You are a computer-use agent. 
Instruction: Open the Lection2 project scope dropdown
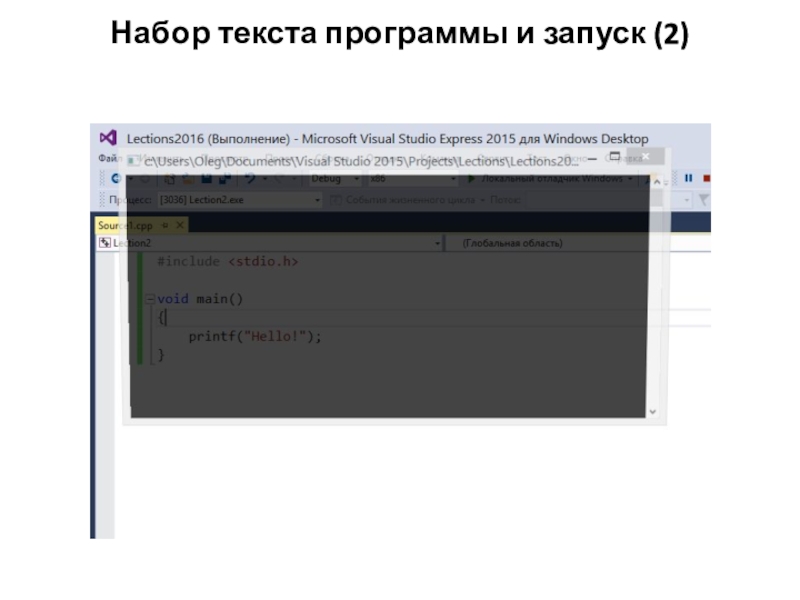pos(437,243)
